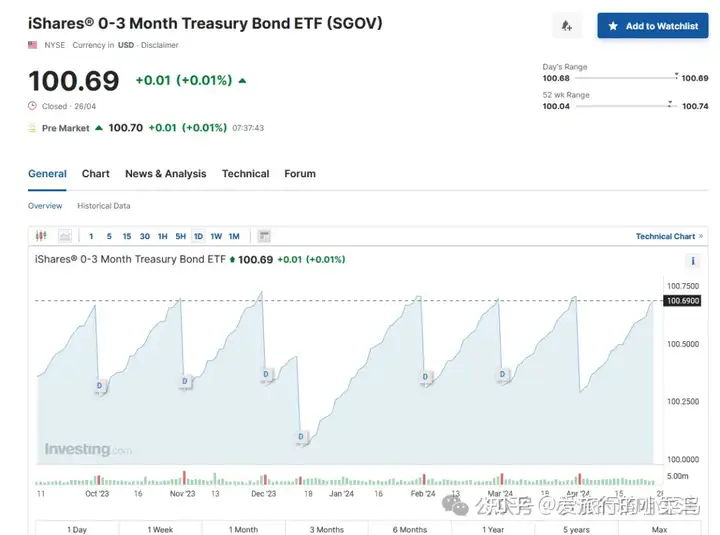This screenshot has height=535, width=720.
Task: Click the news overlay icon in chart toolbar
Action: coord(264,236)
